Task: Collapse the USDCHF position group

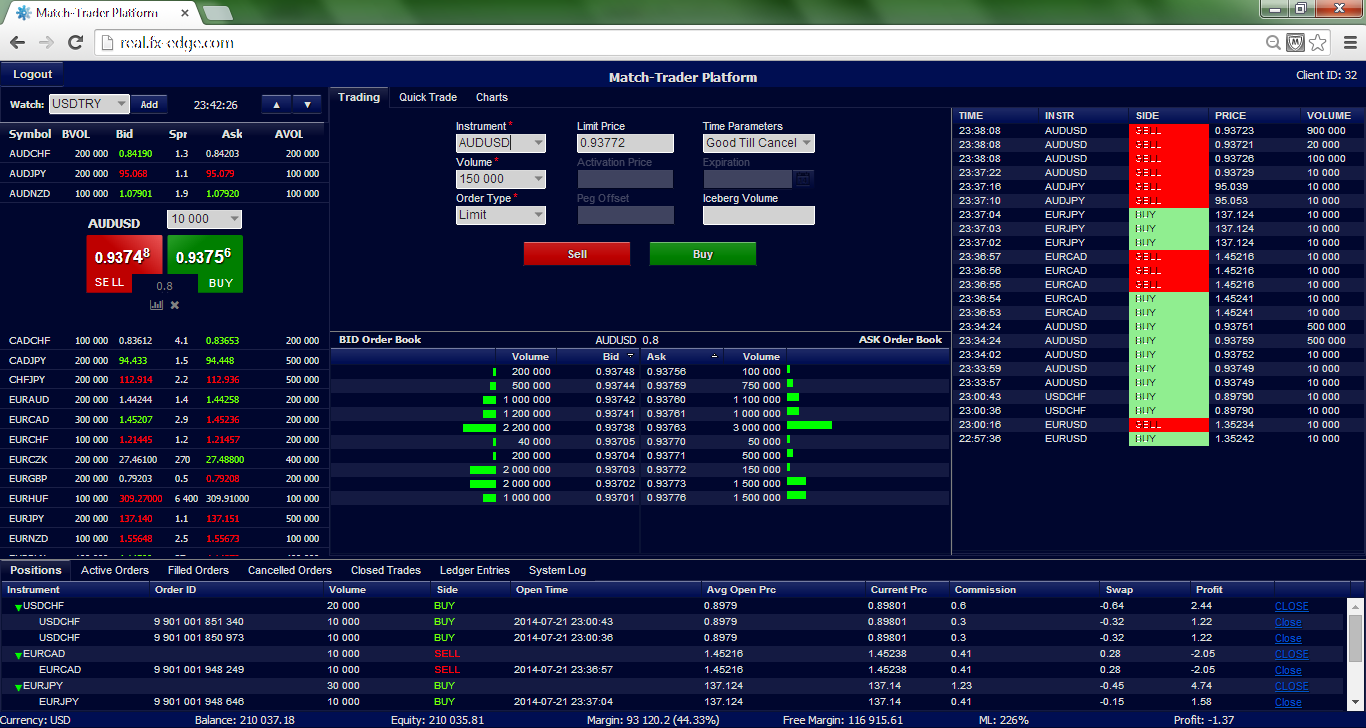Action: click(x=18, y=608)
